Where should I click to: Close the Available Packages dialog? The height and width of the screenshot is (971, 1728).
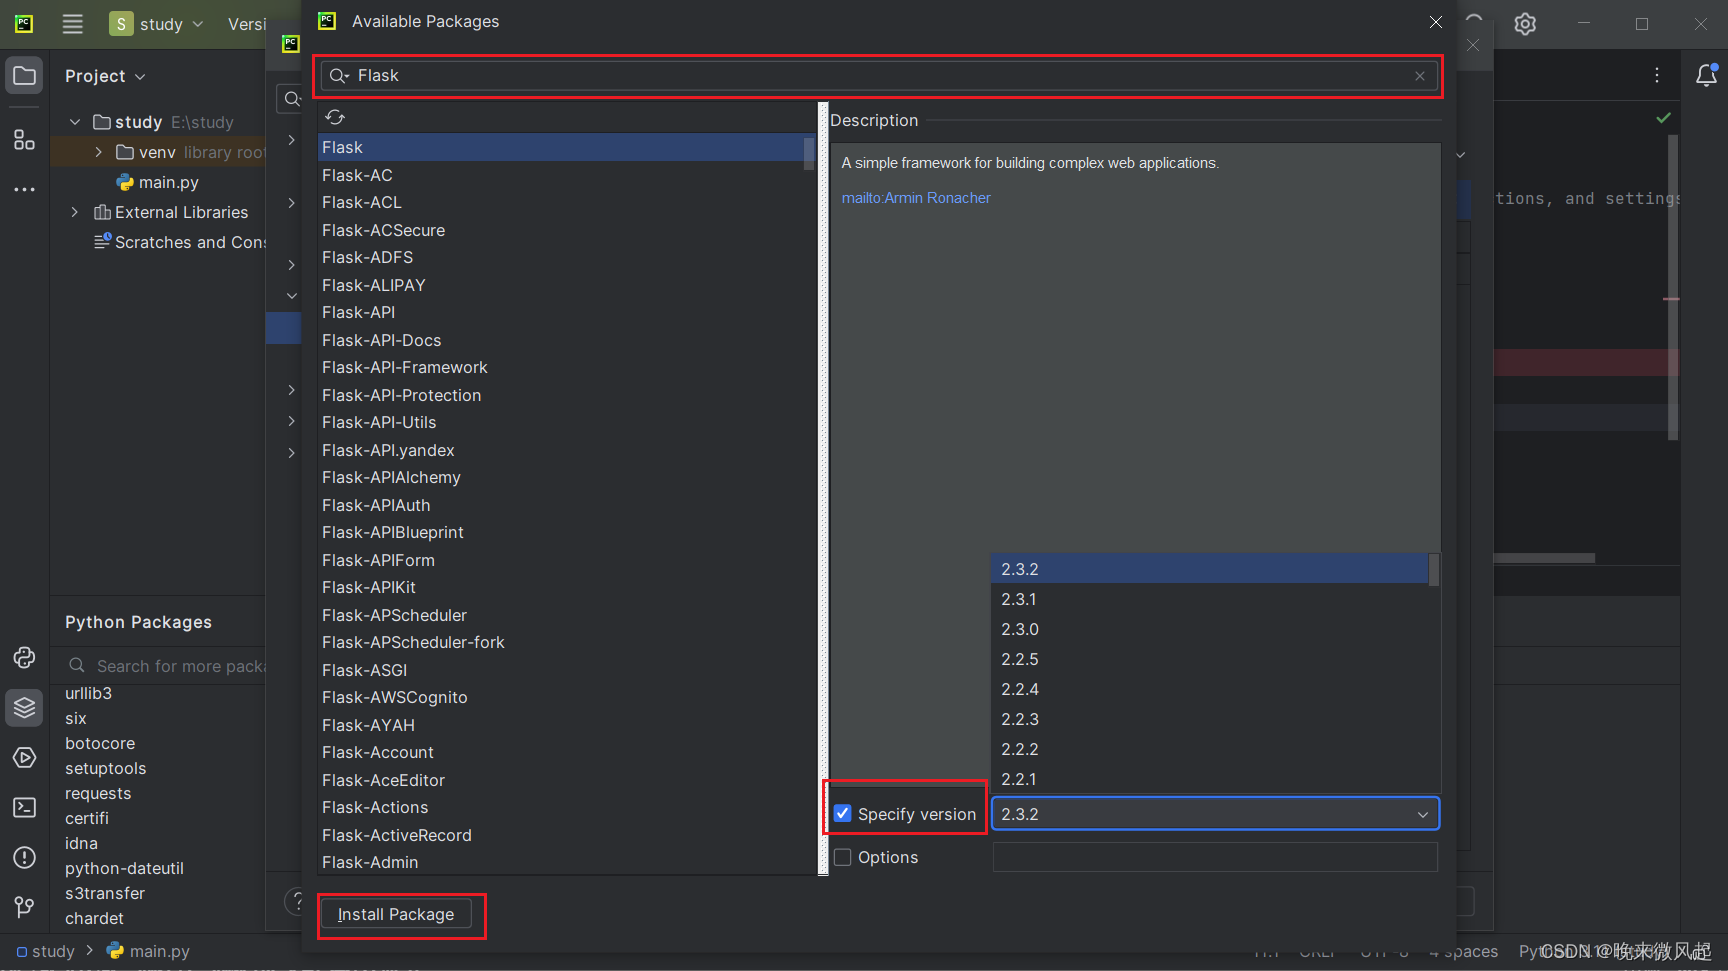(x=1436, y=22)
